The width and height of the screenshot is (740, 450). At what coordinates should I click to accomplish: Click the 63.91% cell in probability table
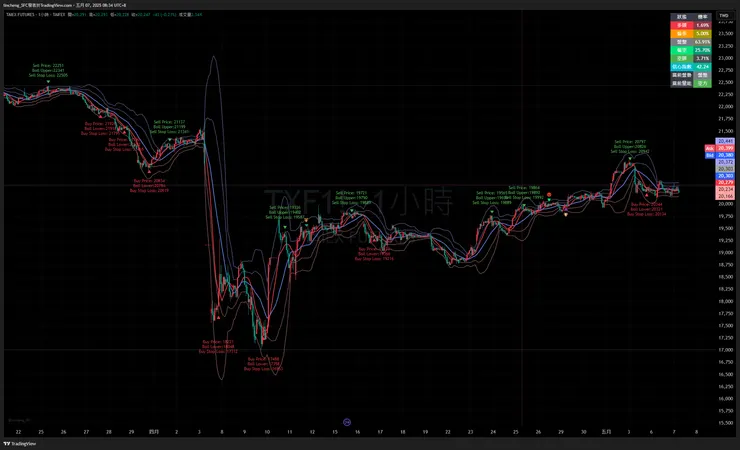coord(702,42)
